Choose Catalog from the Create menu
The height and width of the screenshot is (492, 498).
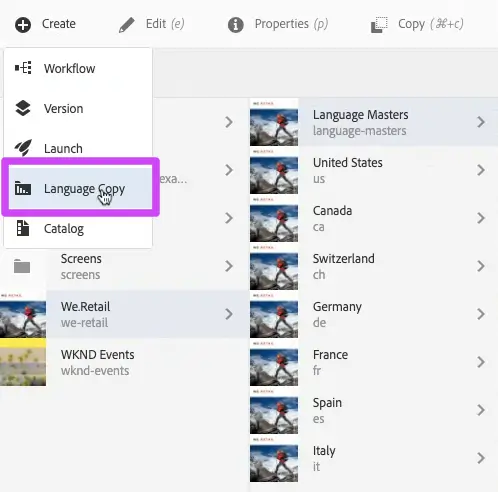[x=78, y=229]
